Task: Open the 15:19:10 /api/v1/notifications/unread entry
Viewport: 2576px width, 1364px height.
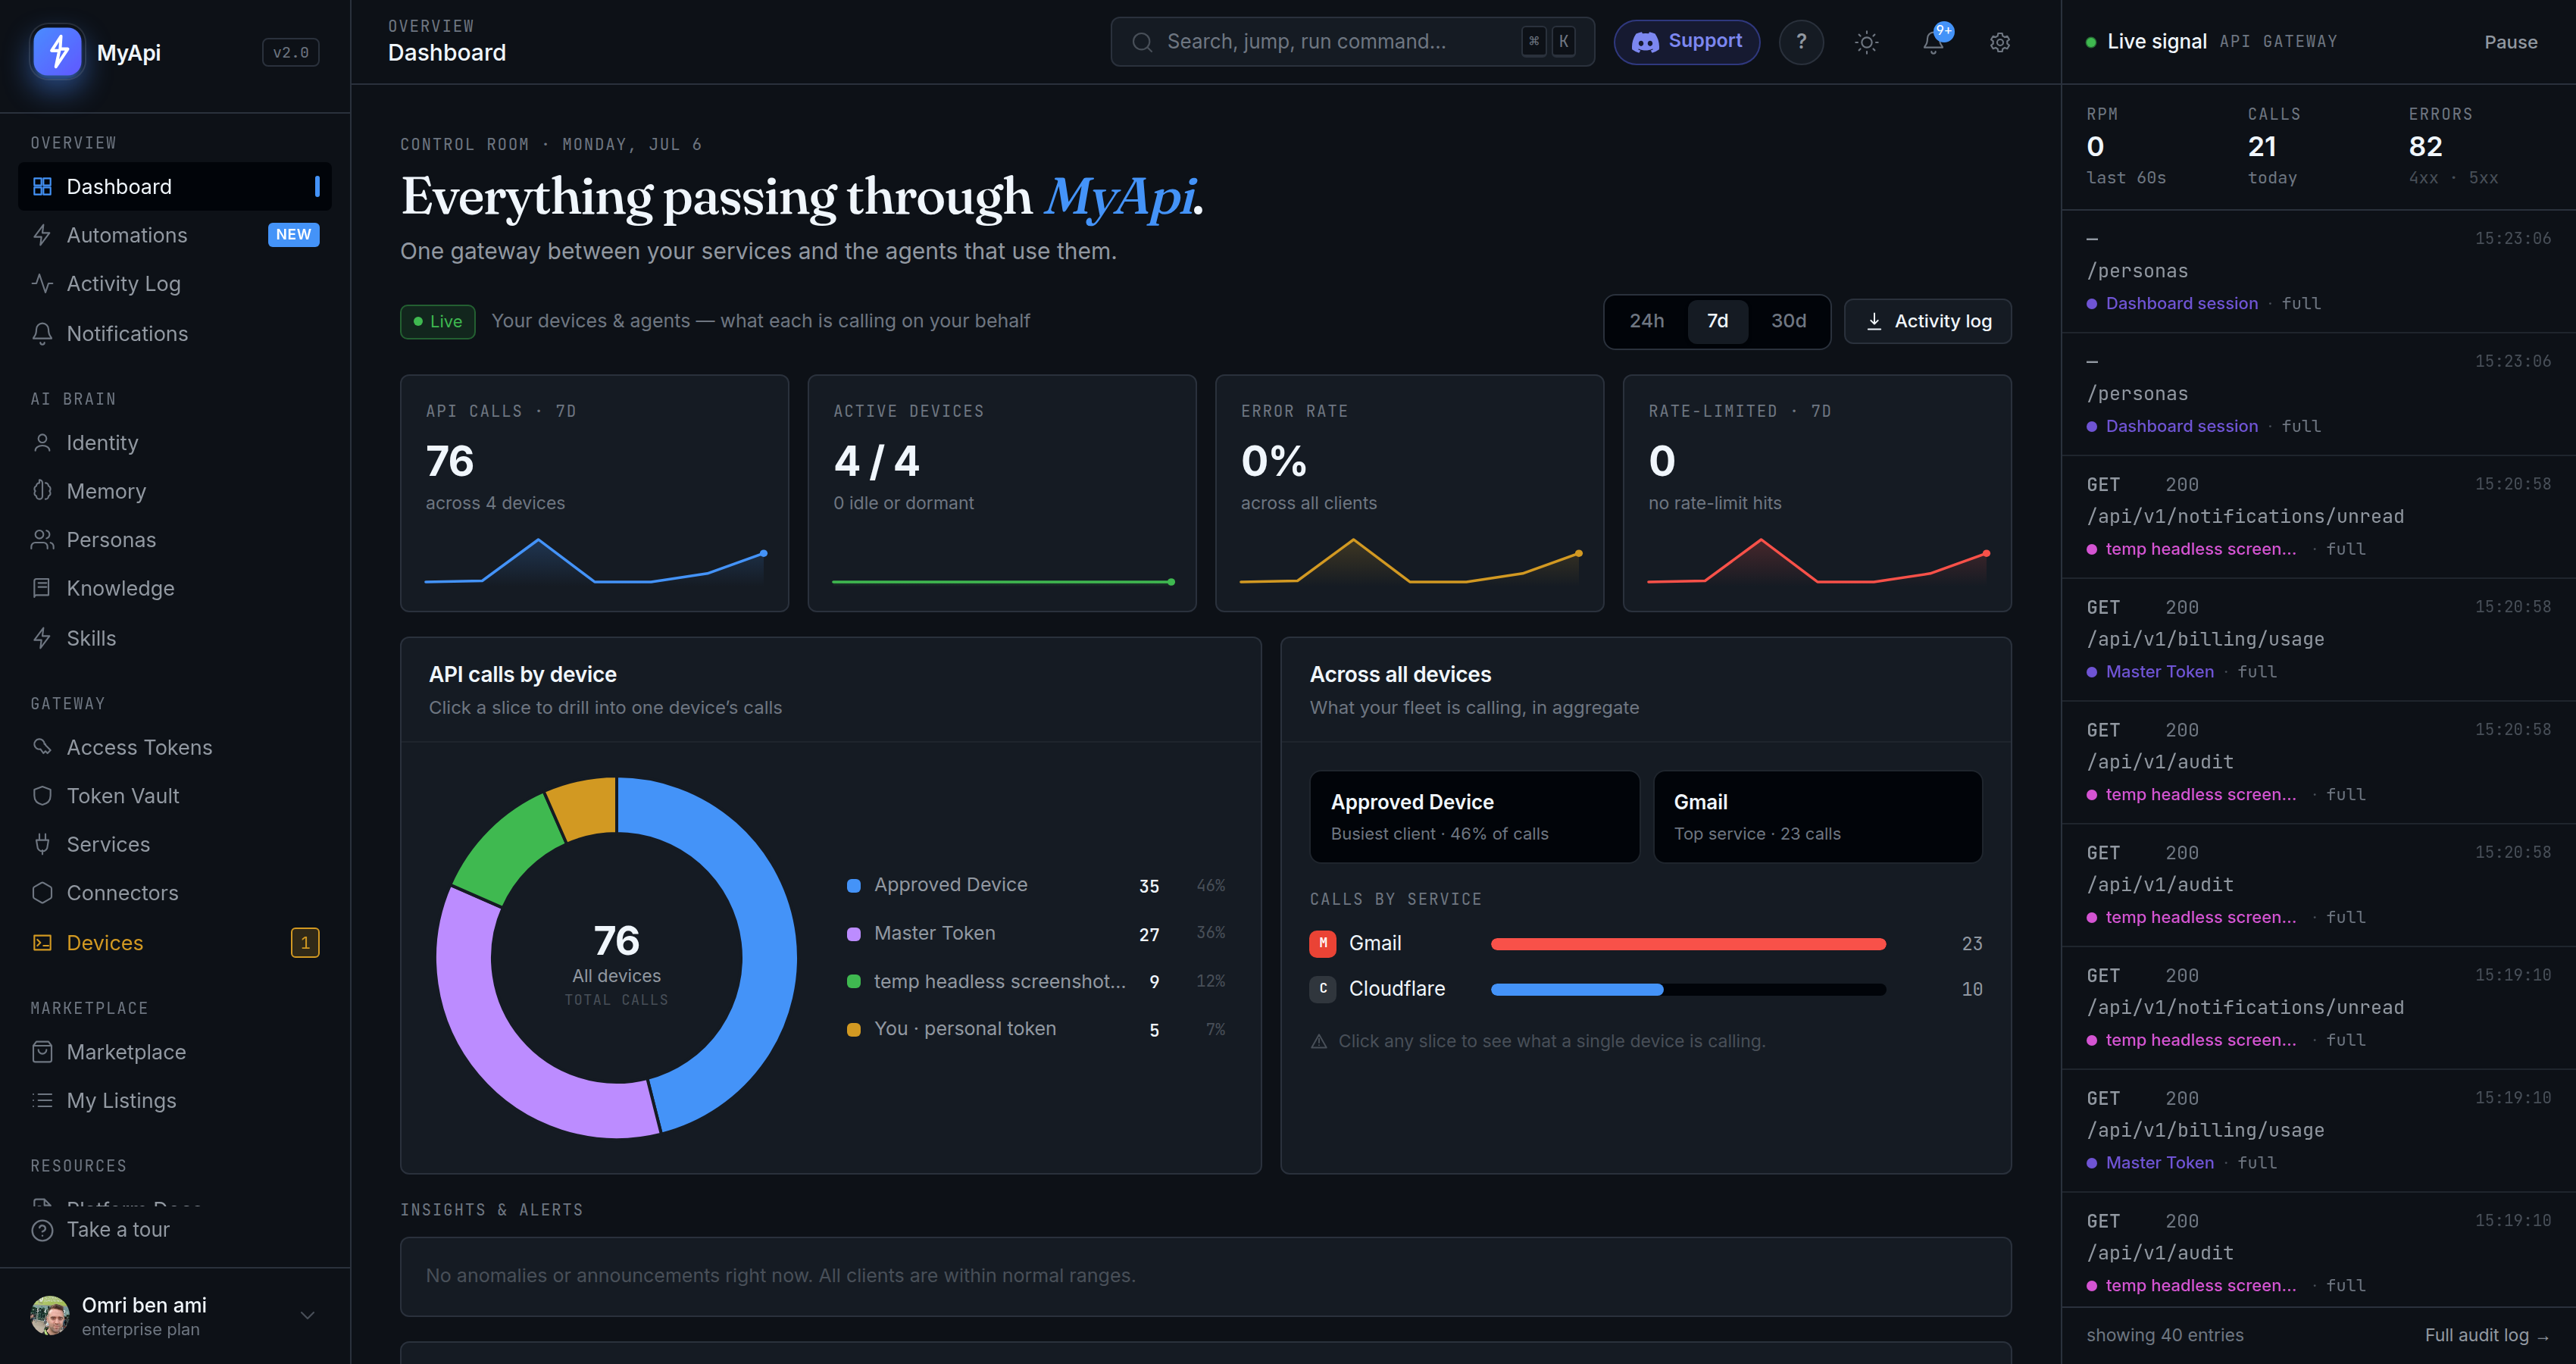Action: tap(2318, 1007)
